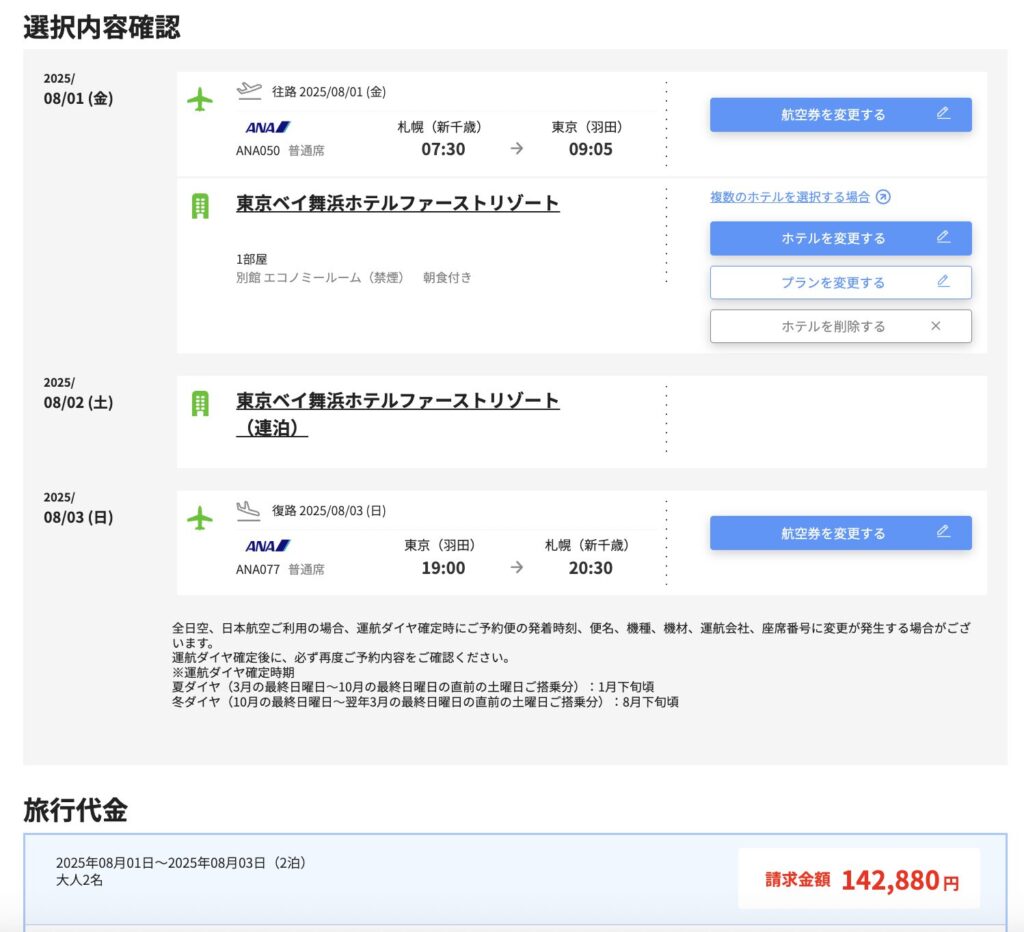The image size is (1024, 932).
Task: Click departure time 19:00
Action: pos(443,568)
